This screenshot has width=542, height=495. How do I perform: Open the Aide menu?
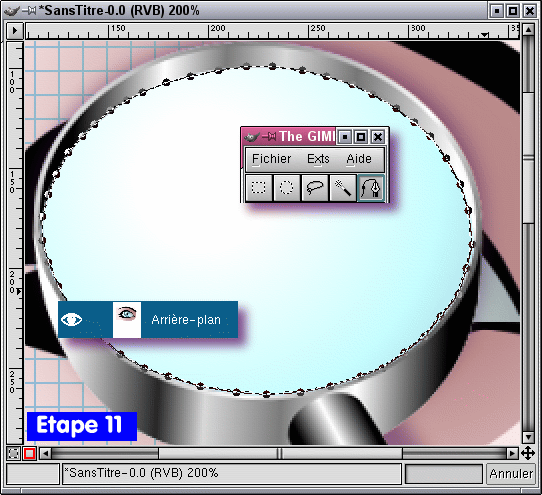pyautogui.click(x=359, y=159)
